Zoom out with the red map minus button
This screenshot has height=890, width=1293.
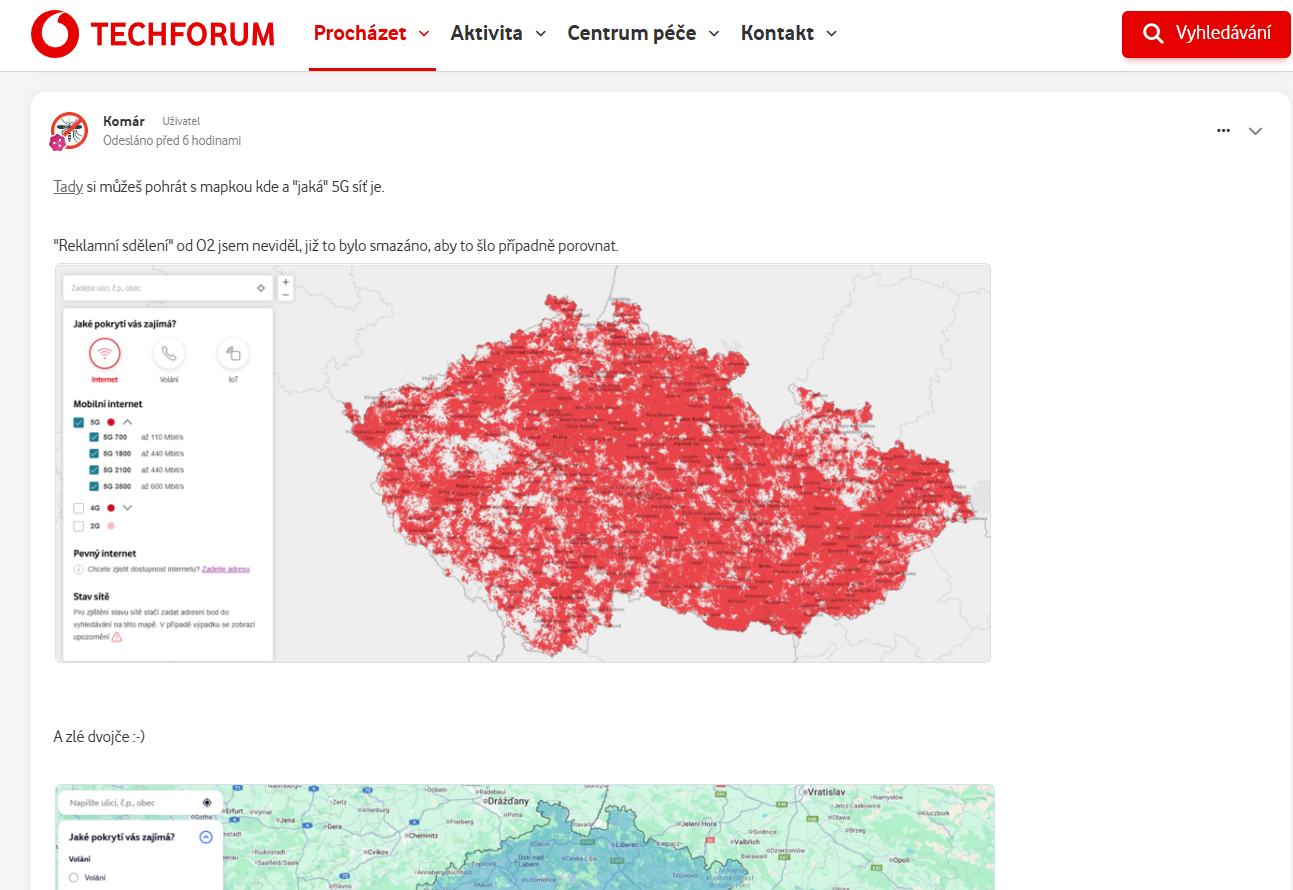(286, 295)
